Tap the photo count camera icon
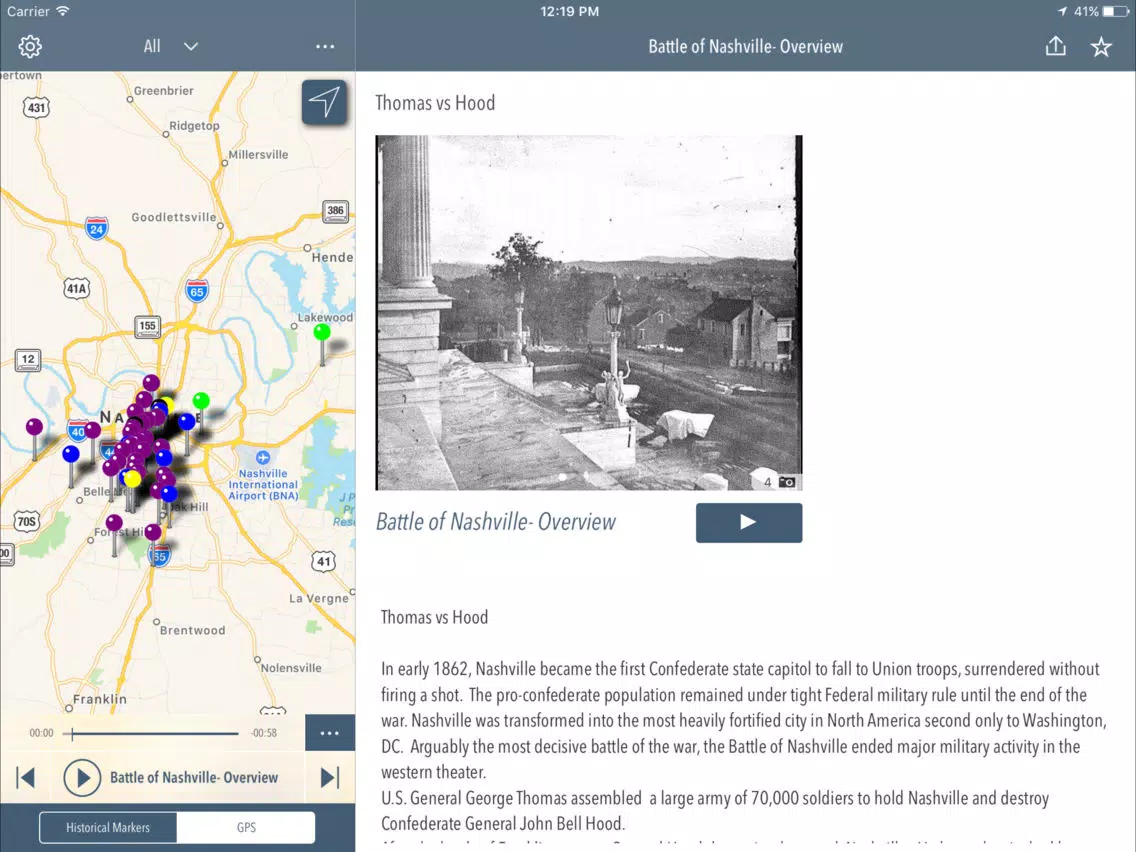The height and width of the screenshot is (852, 1136). pyautogui.click(x=787, y=482)
